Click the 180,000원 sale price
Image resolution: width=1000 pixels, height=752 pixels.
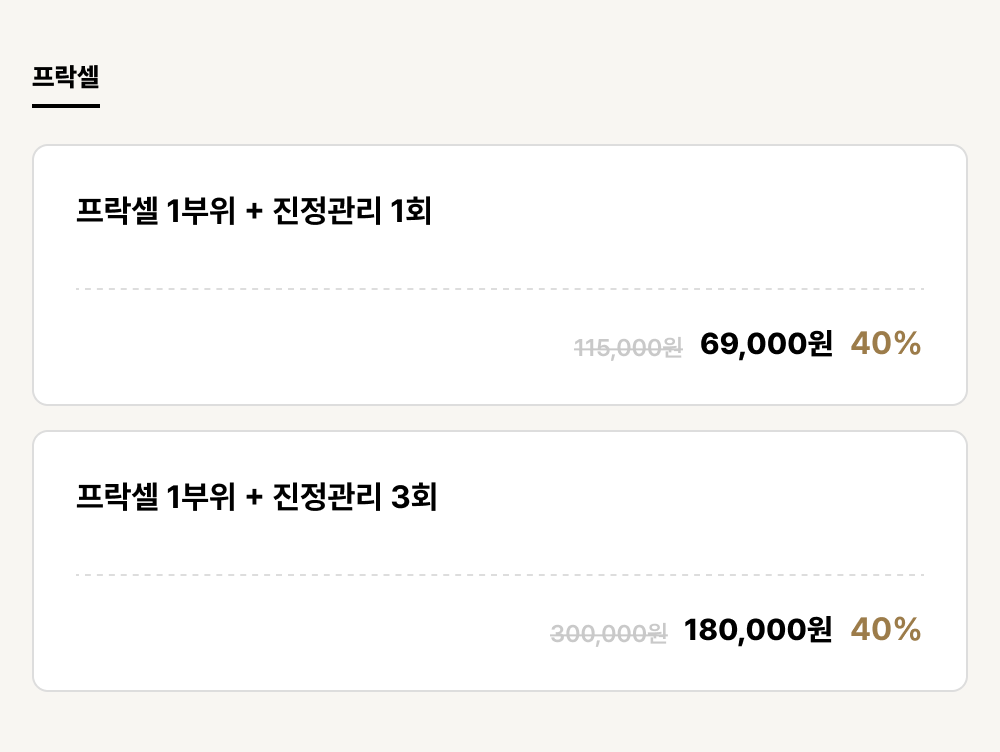click(758, 630)
